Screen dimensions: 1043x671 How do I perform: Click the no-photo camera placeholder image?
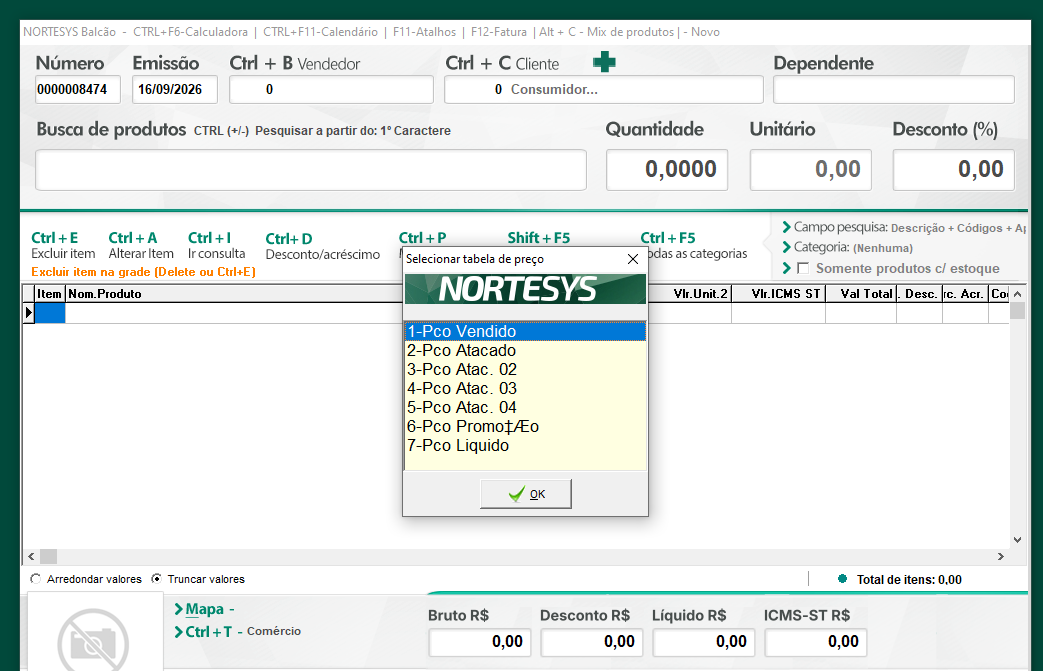[x=93, y=640]
